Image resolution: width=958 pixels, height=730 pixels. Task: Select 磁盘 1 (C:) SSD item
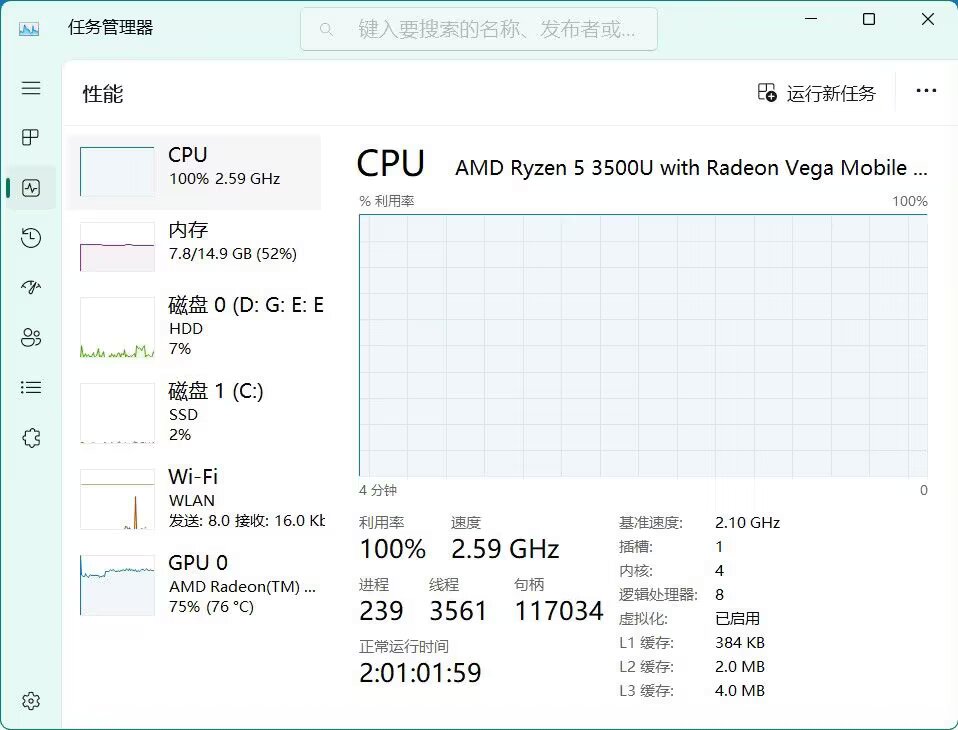[194, 412]
